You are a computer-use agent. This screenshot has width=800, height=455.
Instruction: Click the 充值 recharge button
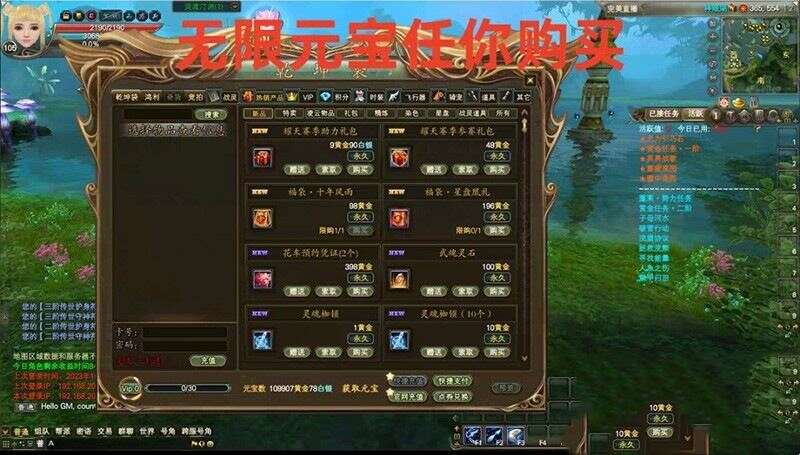(207, 360)
